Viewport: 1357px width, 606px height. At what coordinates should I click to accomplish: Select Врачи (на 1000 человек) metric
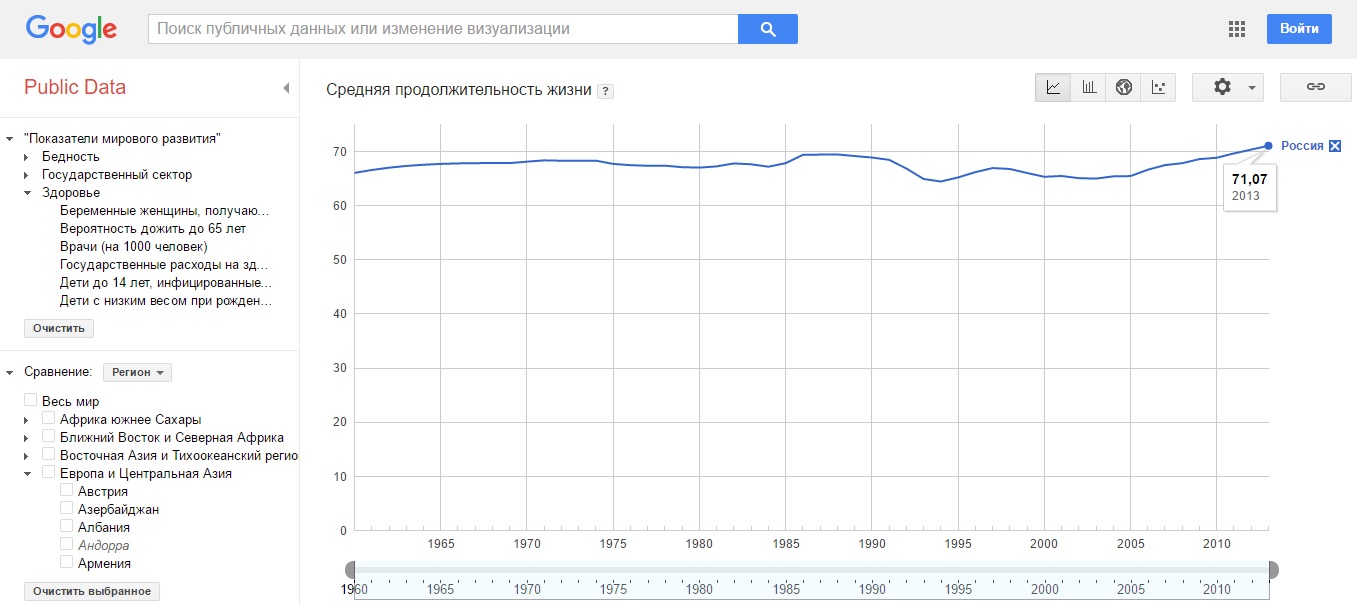133,247
